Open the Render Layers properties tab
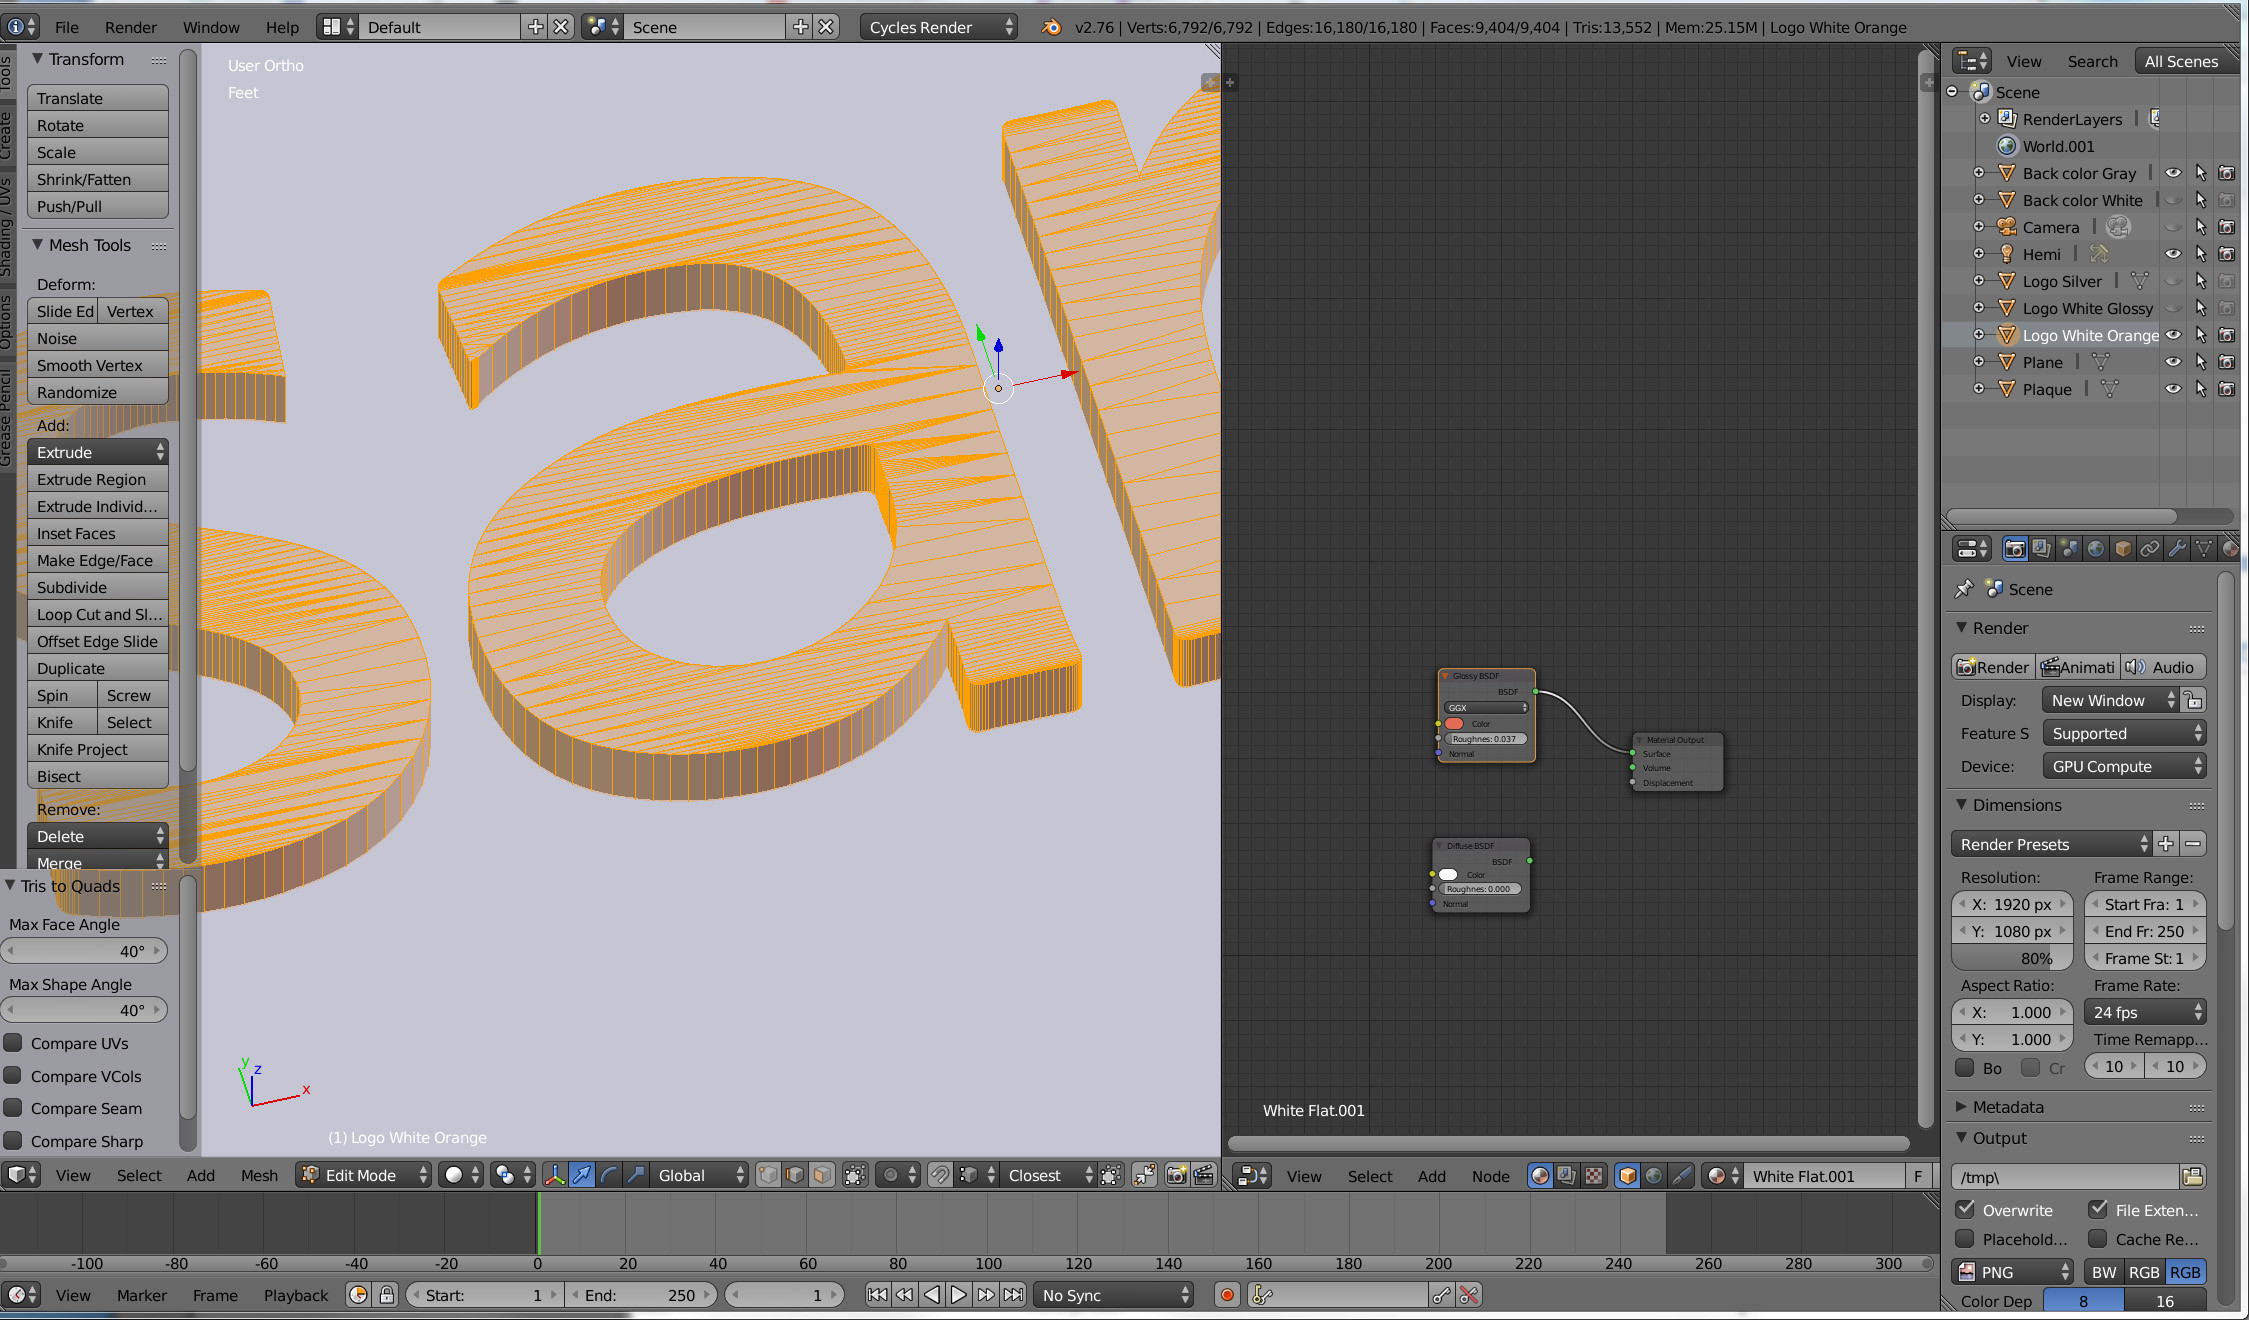 point(2041,549)
